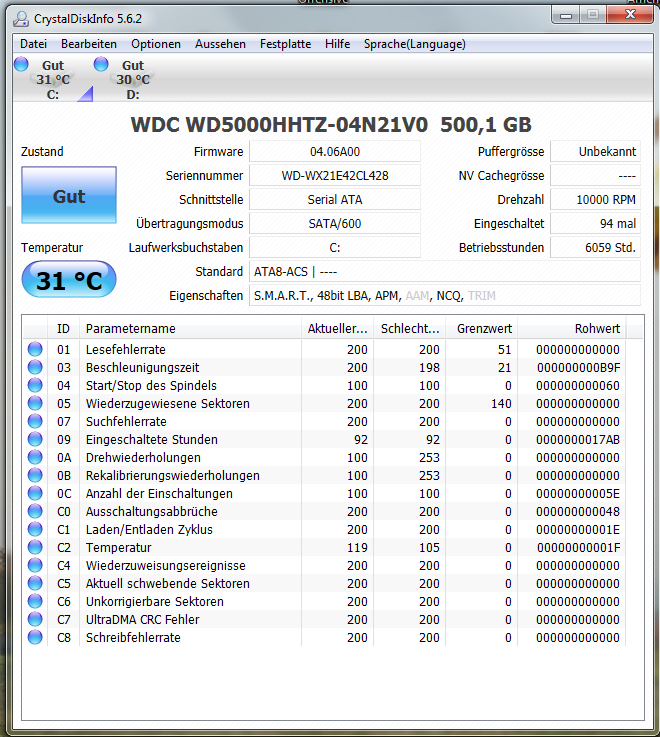Click the Eigenschaften features field

pyautogui.click(x=445, y=296)
